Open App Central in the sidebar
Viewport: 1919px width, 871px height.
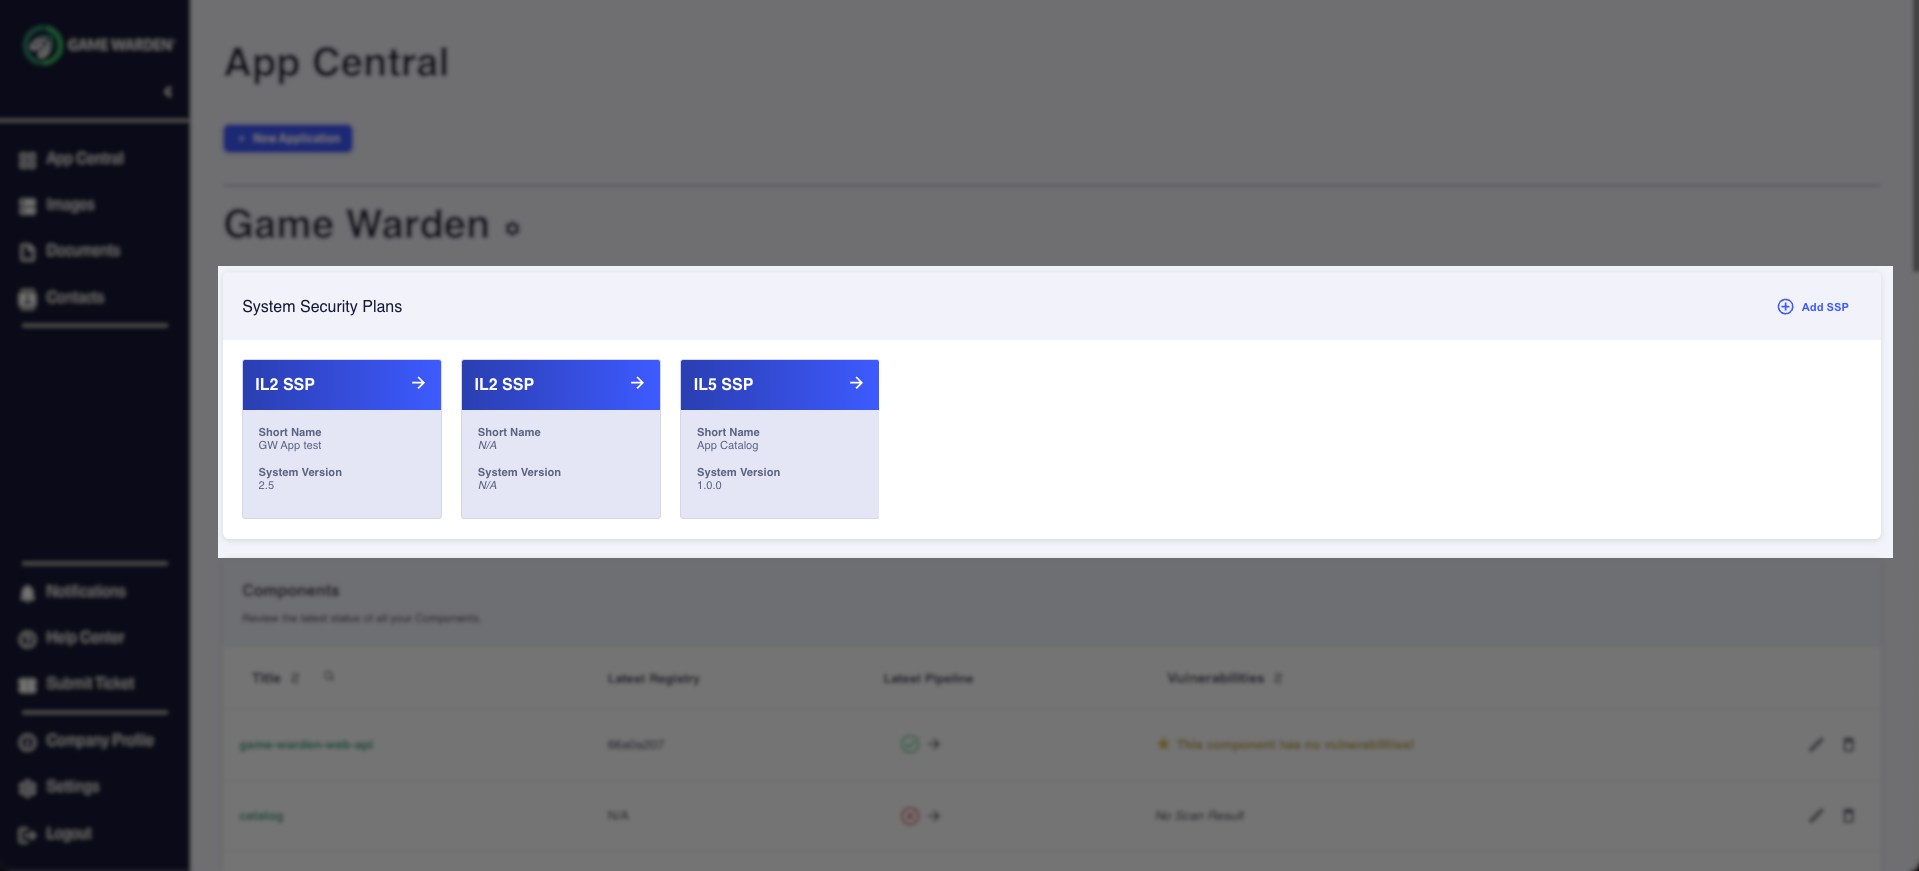coord(72,159)
